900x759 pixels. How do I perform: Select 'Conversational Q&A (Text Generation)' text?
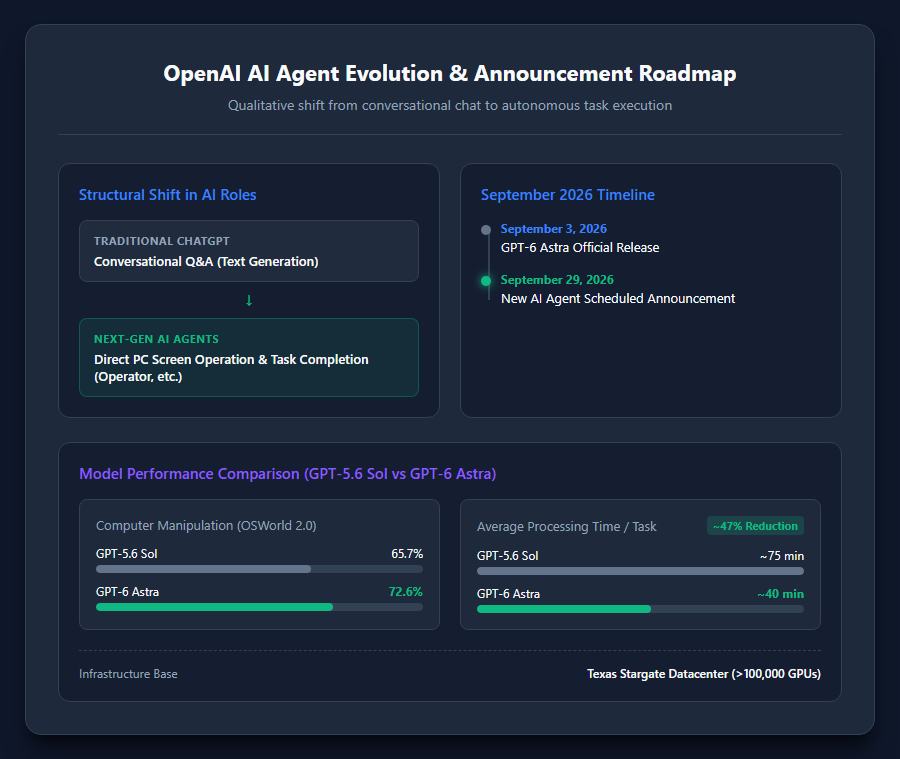coord(206,262)
